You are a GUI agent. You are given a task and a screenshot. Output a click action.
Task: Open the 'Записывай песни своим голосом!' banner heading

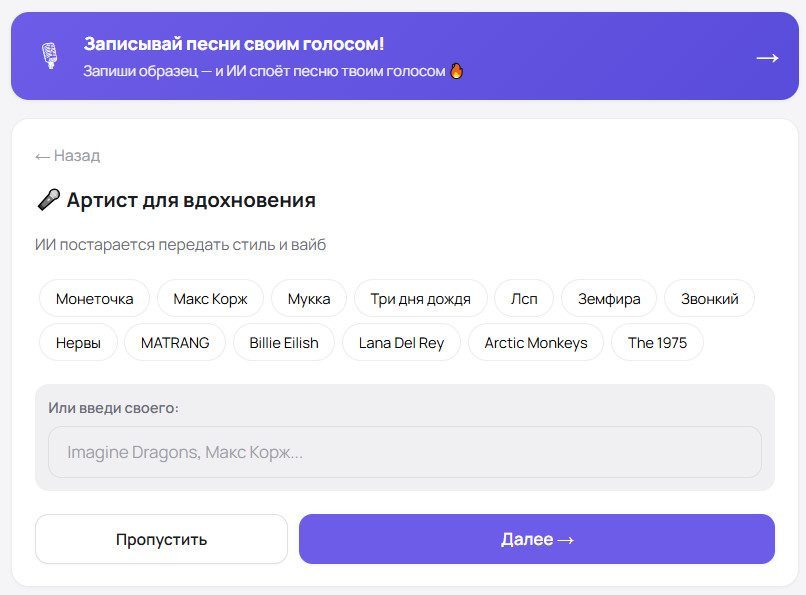(234, 44)
